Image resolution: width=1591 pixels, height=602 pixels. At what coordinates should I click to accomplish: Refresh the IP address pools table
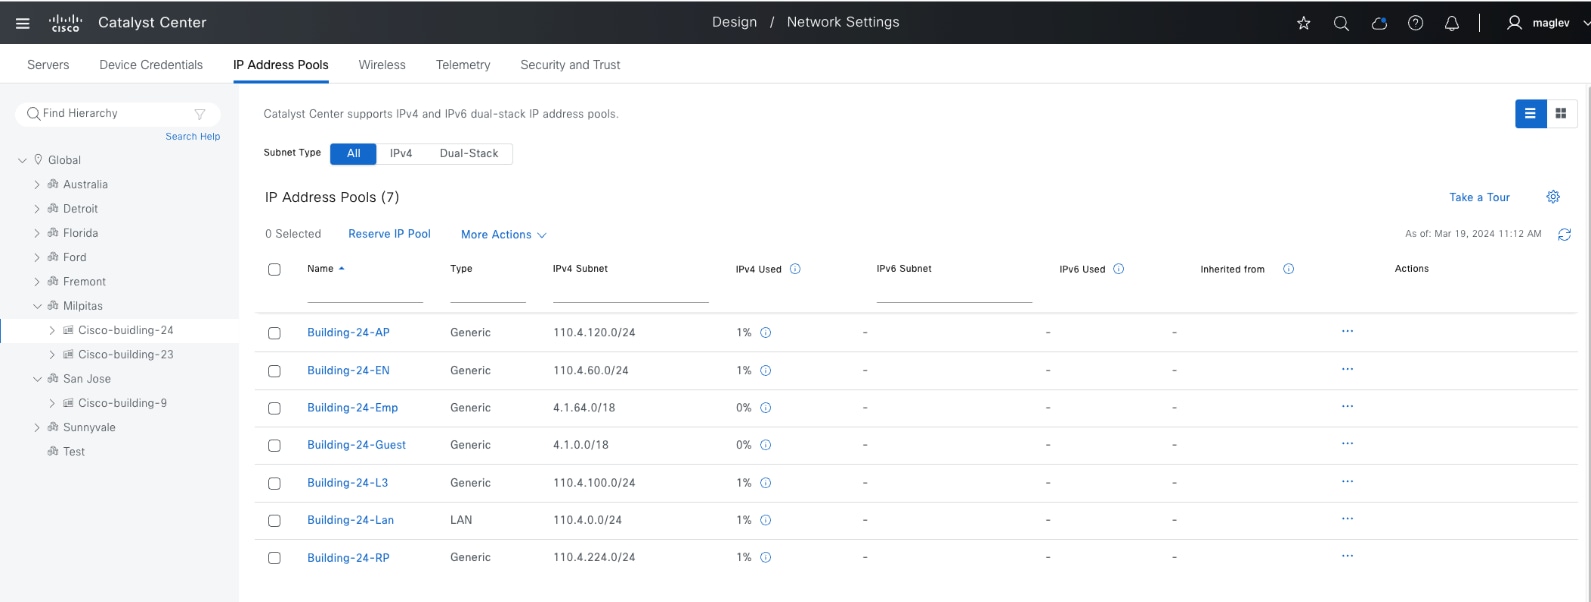1564,234
